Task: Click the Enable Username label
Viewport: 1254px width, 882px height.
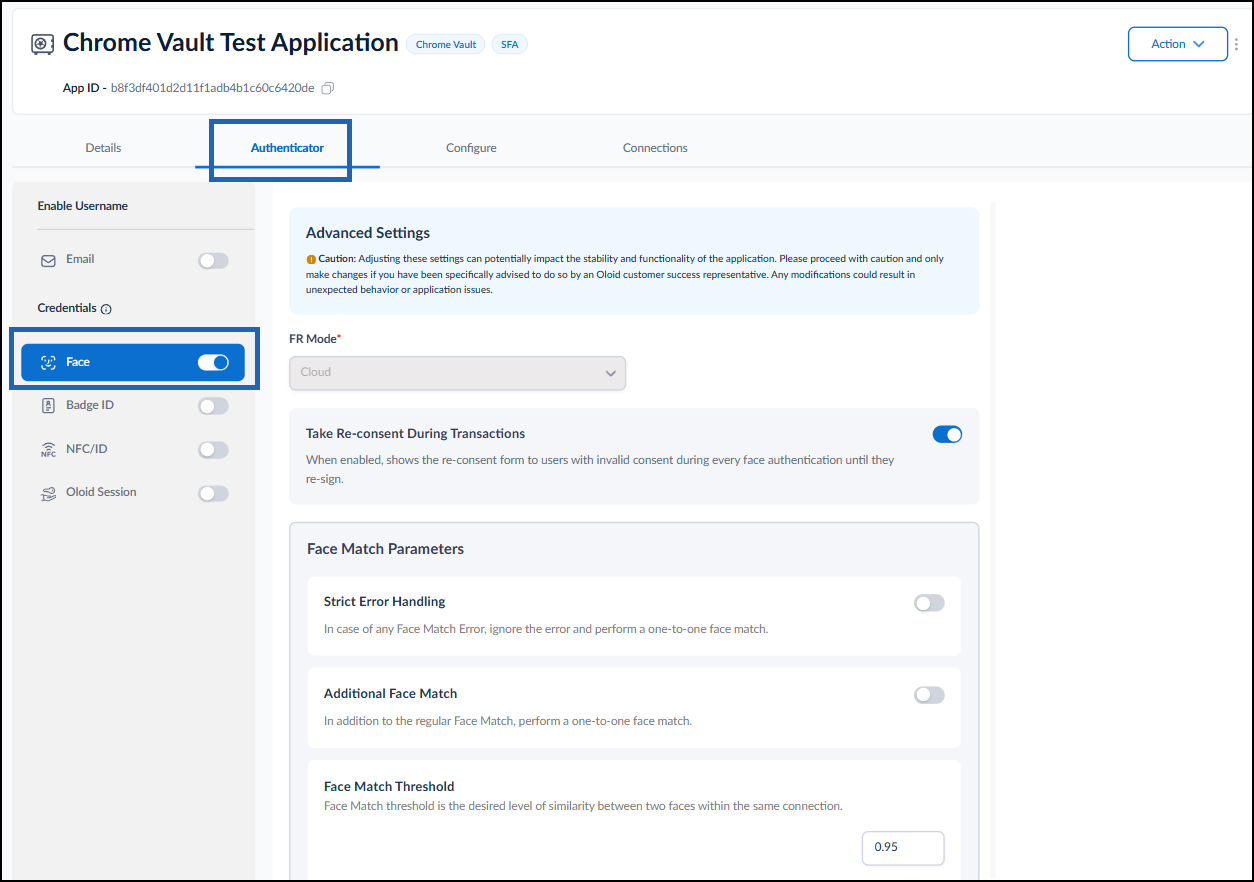Action: coord(83,206)
